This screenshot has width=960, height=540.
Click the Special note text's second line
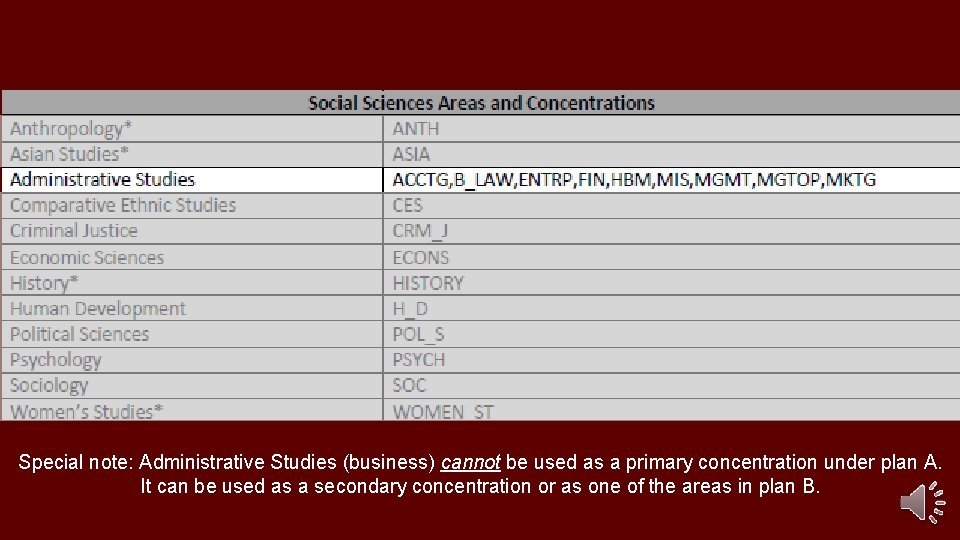[x=480, y=487]
